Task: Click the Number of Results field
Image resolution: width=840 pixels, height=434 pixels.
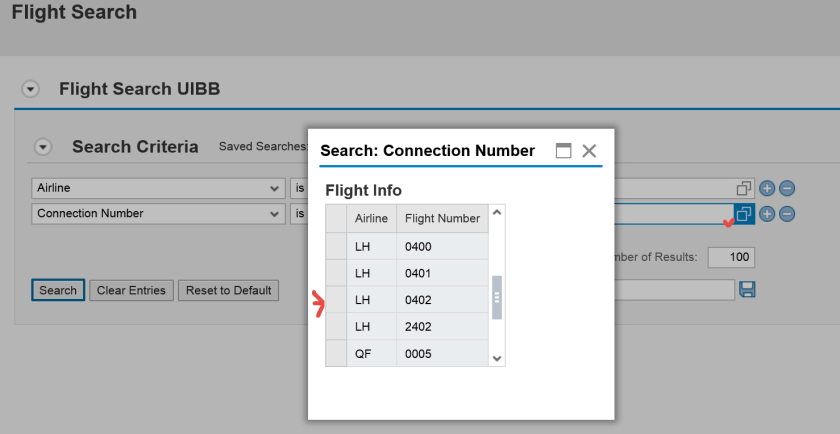Action: pyautogui.click(x=730, y=257)
